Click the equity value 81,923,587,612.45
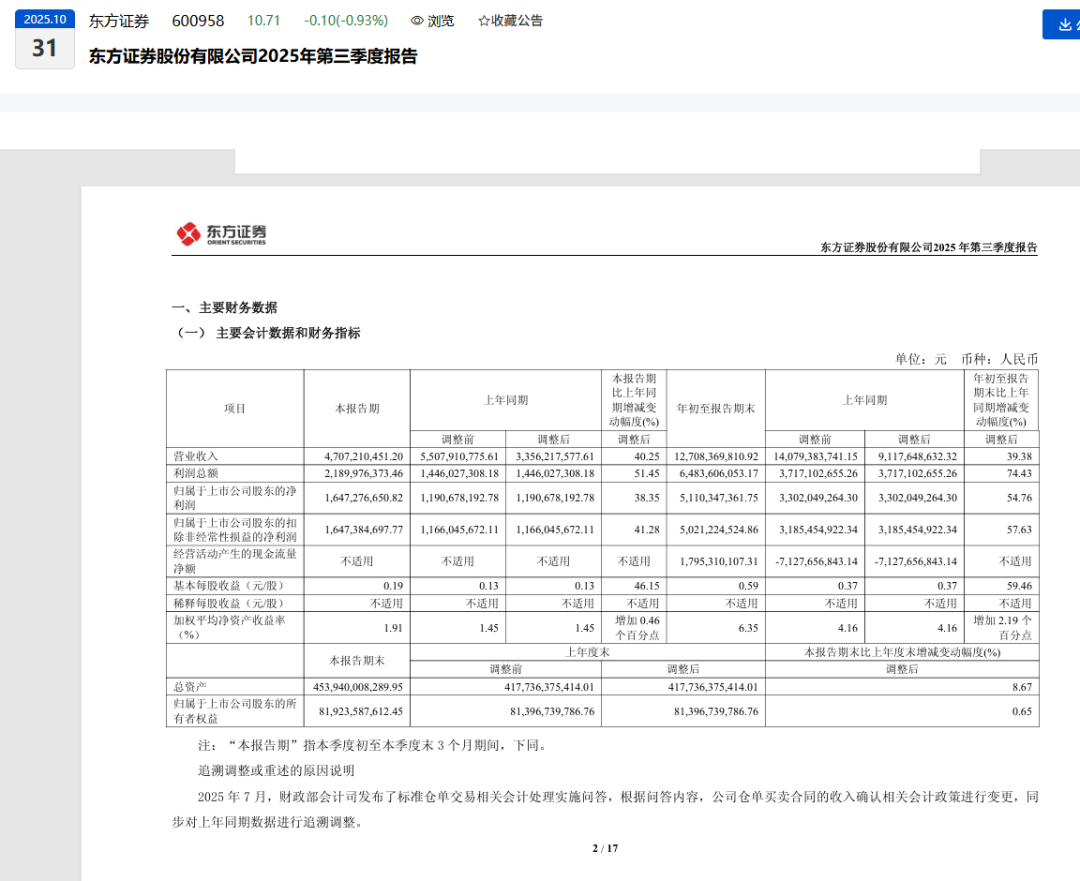This screenshot has width=1080, height=881. [360, 711]
